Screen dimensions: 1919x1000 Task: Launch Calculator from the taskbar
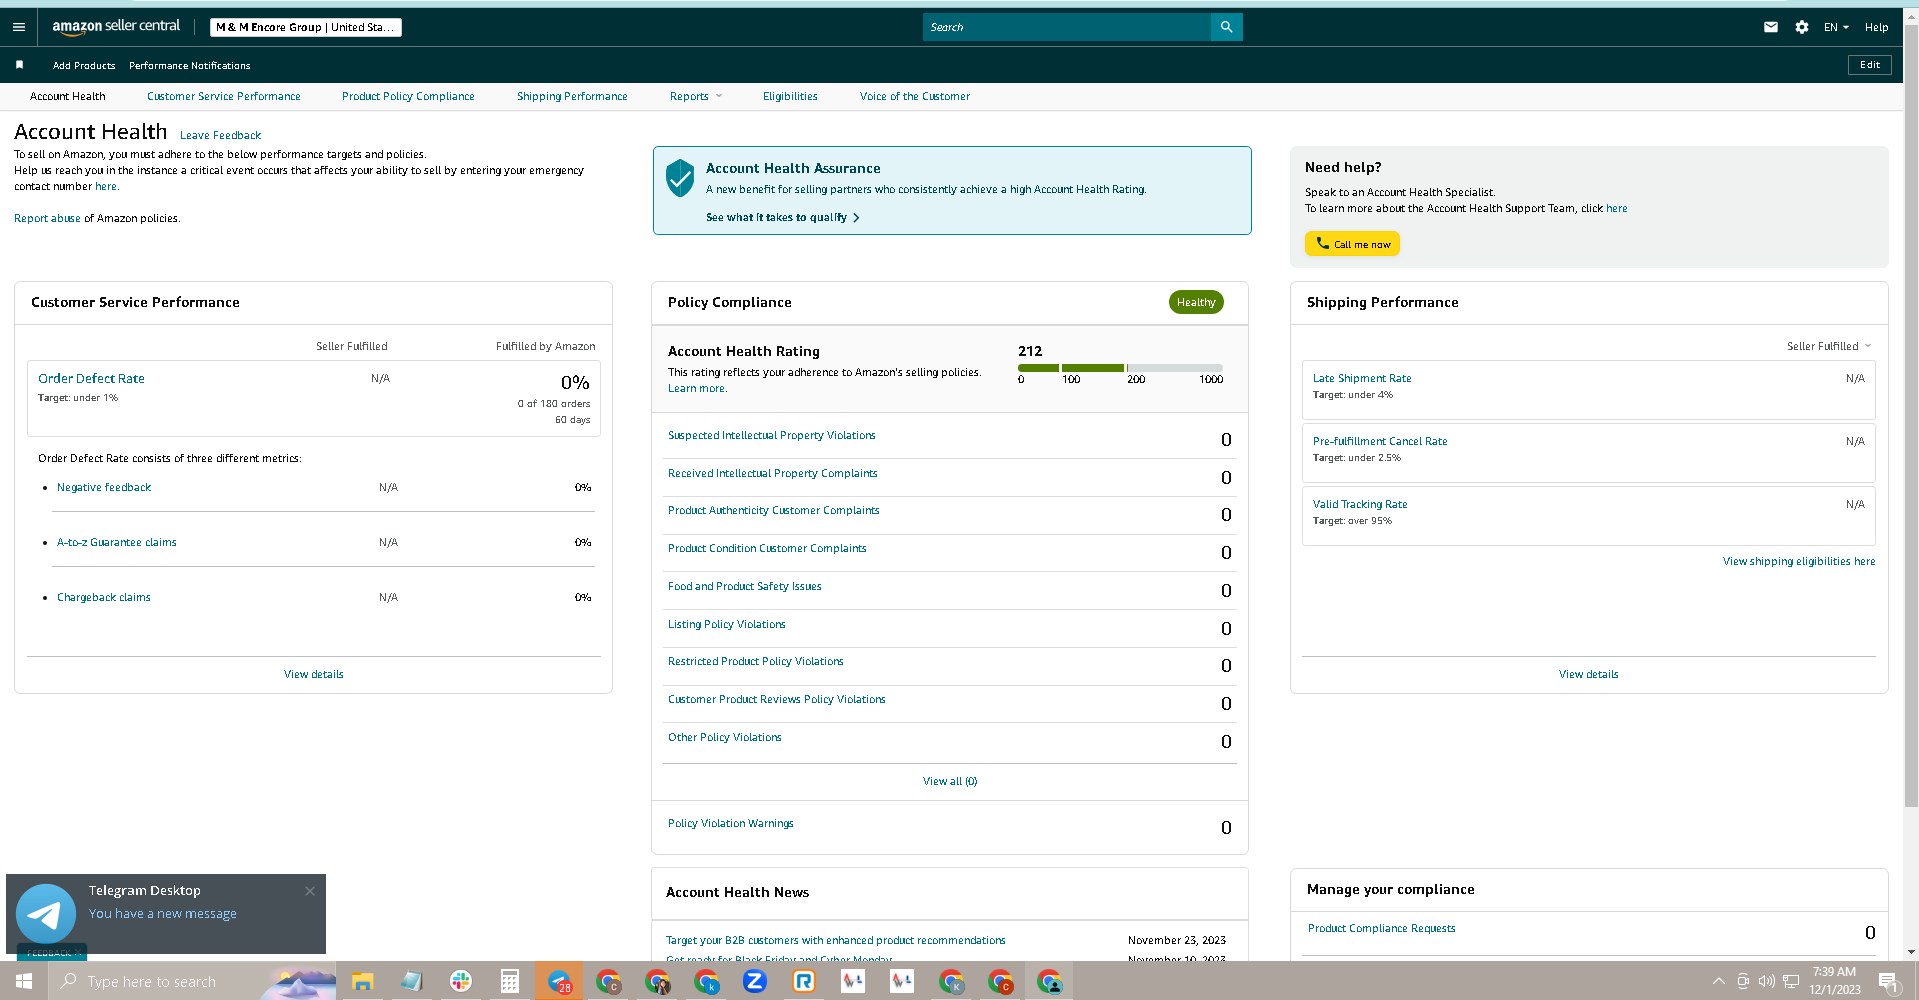pyautogui.click(x=509, y=981)
